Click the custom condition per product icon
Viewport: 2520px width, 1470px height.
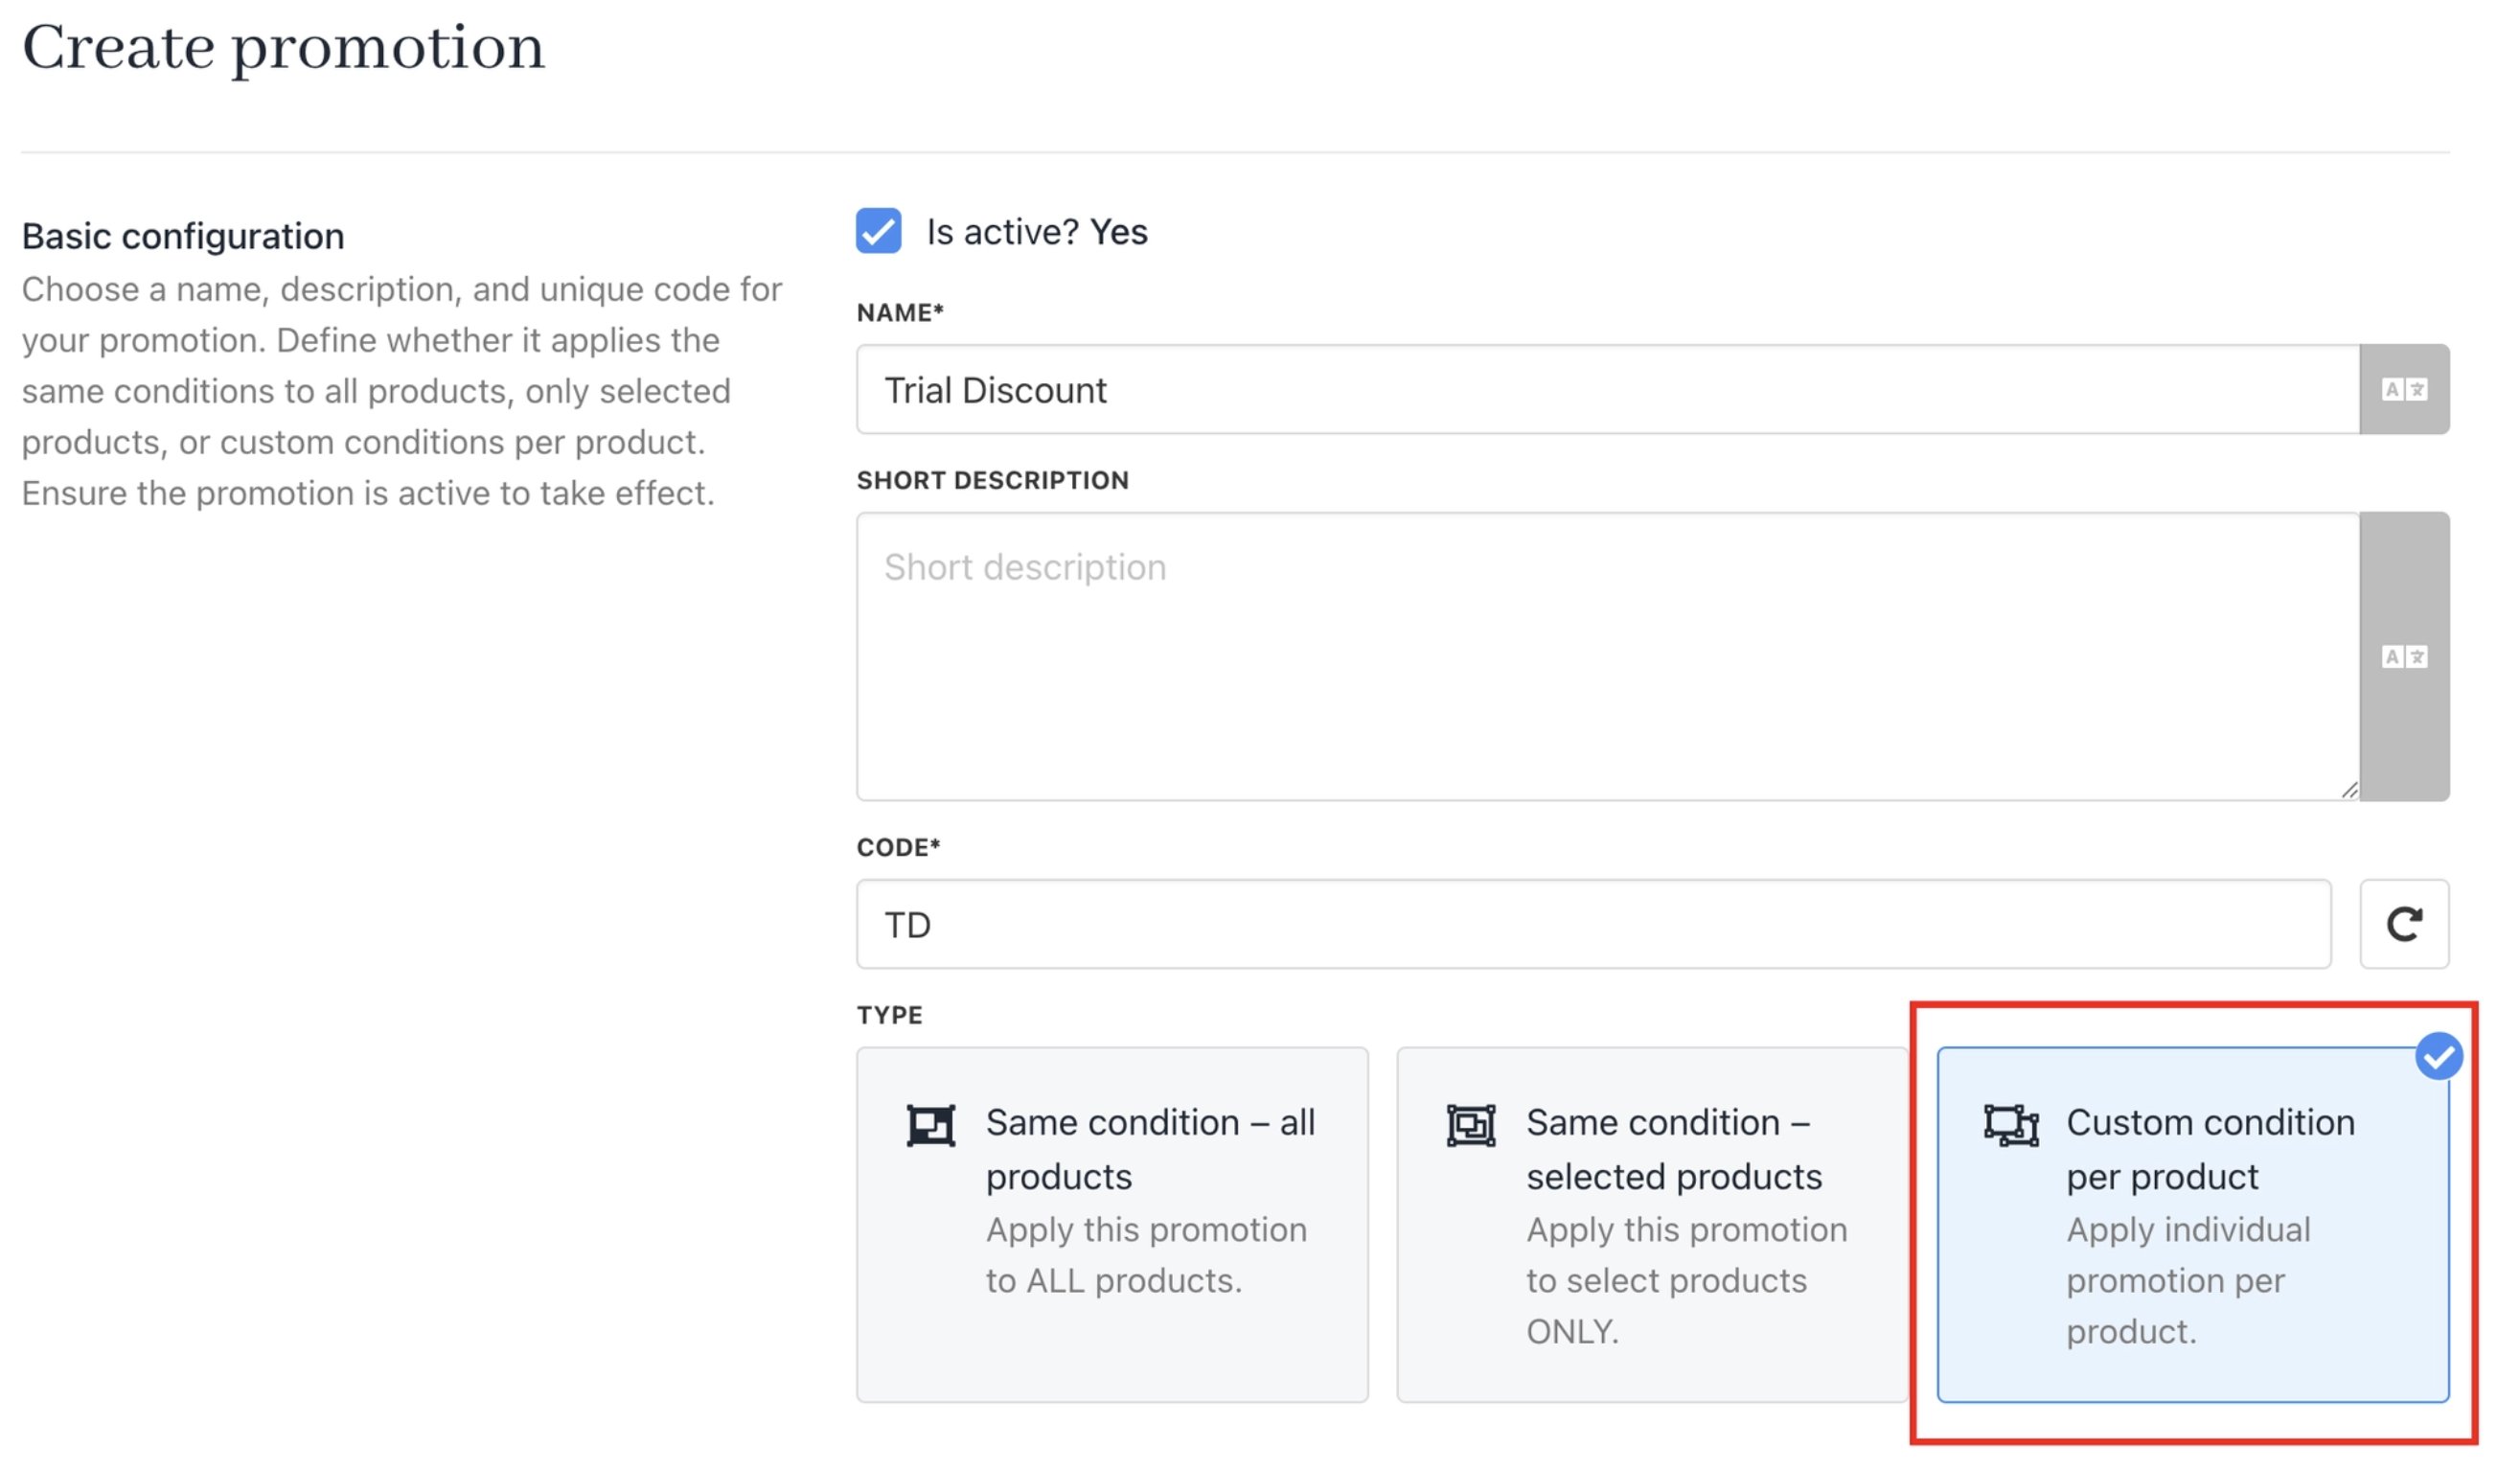click(x=2011, y=1125)
